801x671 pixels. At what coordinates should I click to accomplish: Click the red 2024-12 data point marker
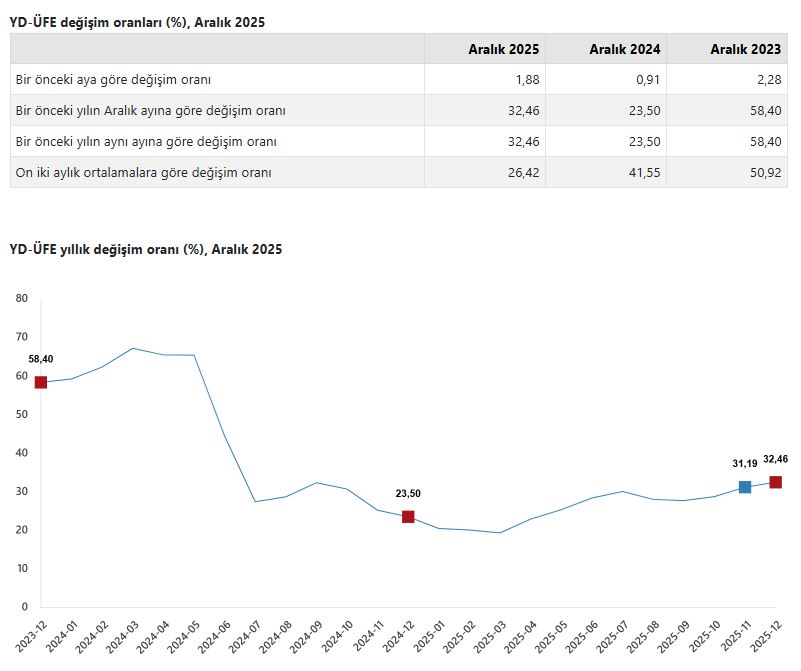pos(408,516)
